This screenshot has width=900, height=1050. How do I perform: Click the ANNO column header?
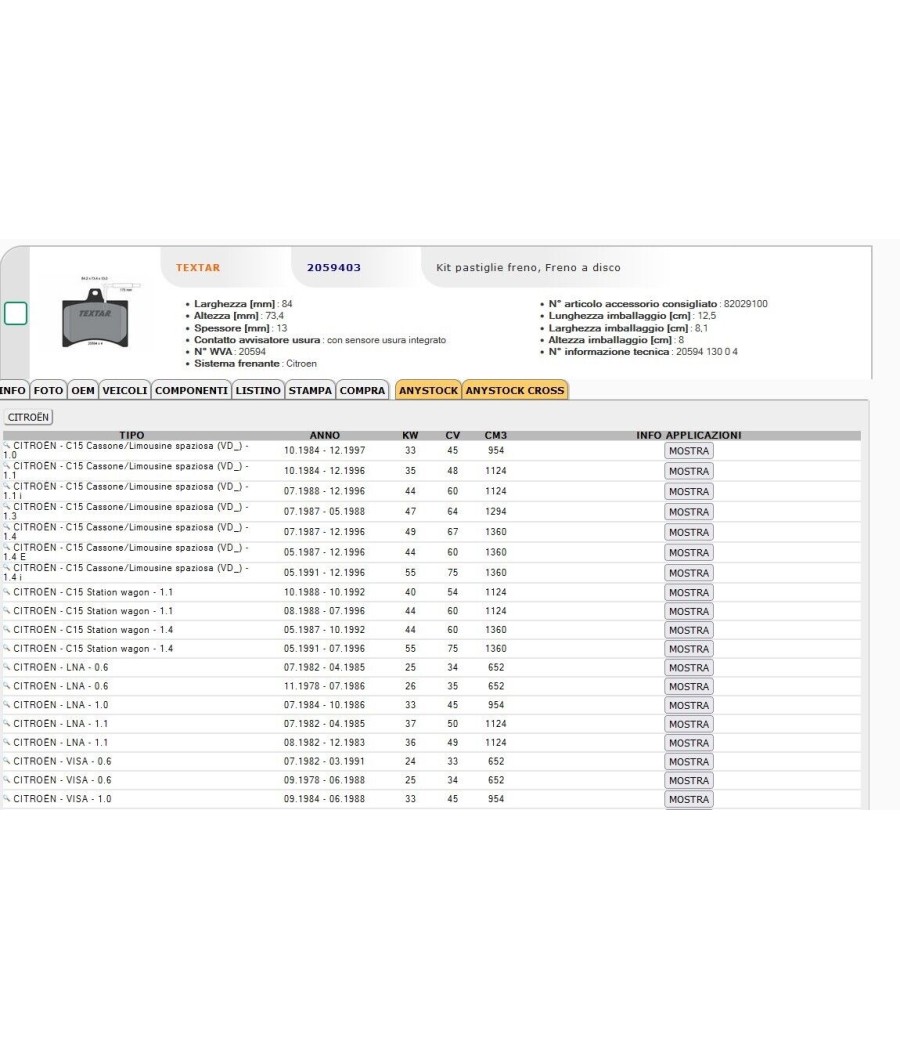point(325,435)
